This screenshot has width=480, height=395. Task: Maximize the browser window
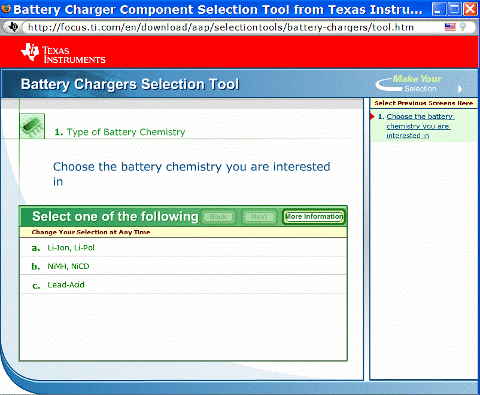(454, 9)
